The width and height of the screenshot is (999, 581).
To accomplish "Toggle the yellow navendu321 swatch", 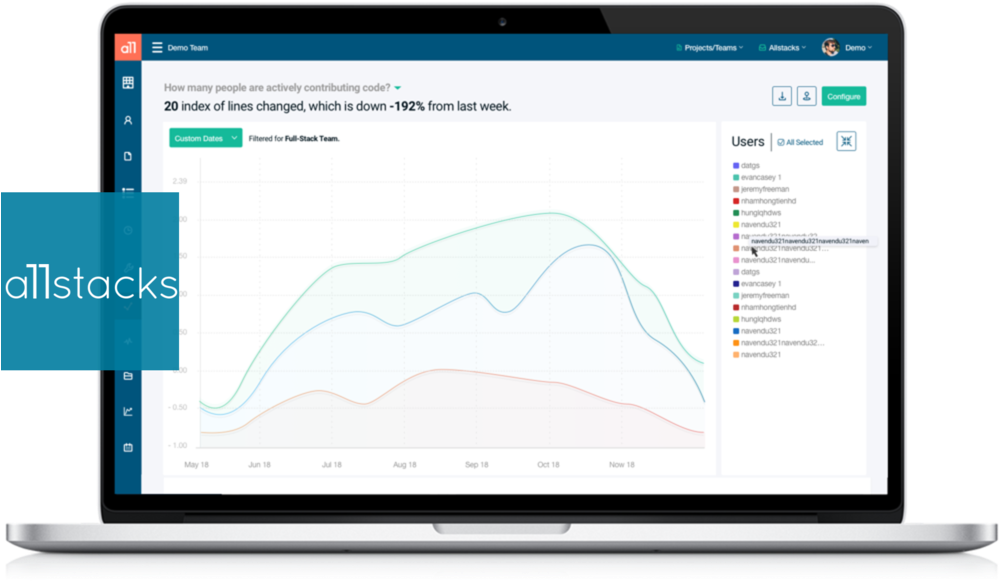I will 736,224.
